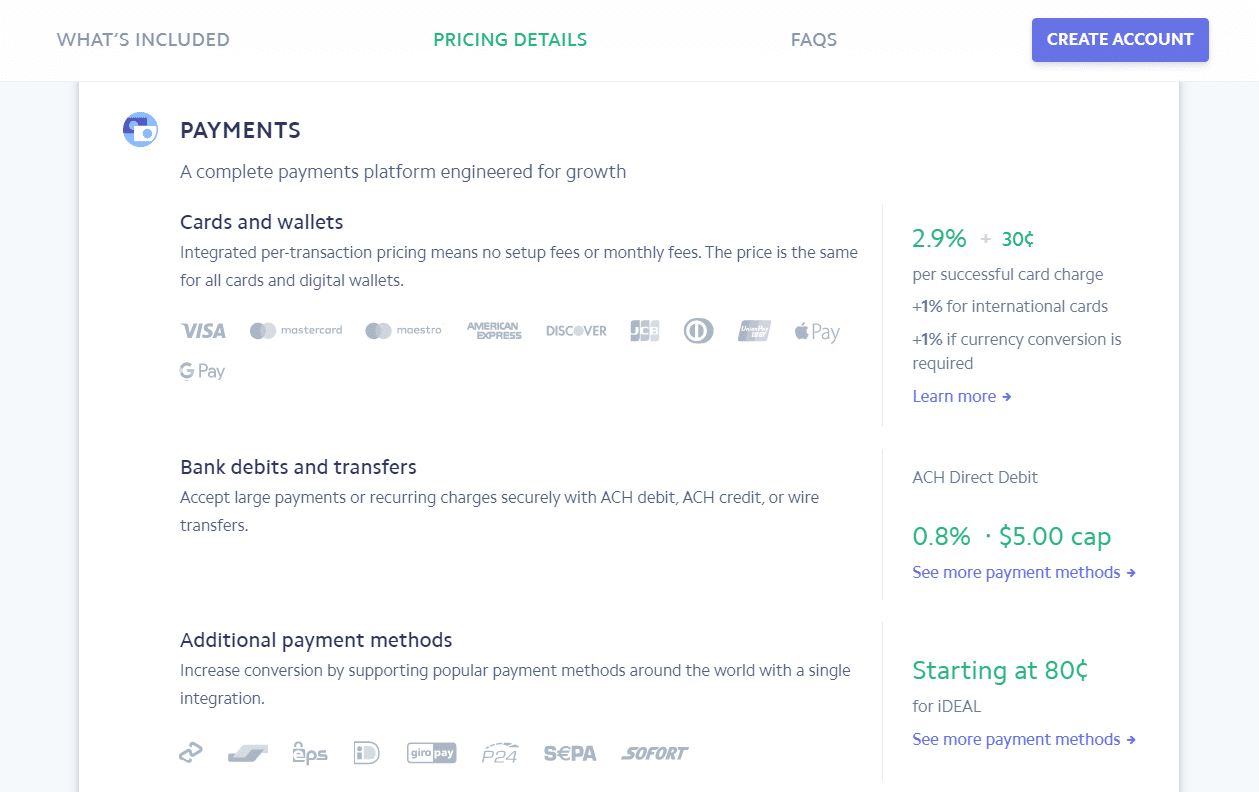Click the Visa card logo

203,331
